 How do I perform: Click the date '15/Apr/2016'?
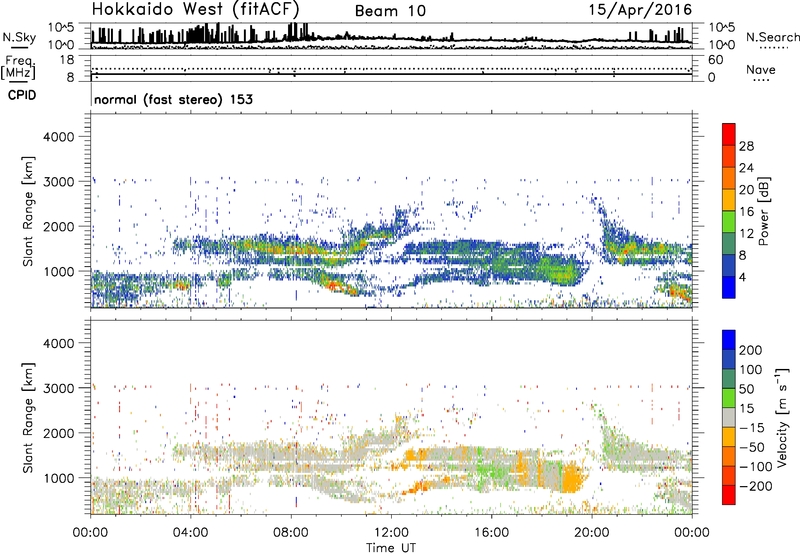pos(640,10)
